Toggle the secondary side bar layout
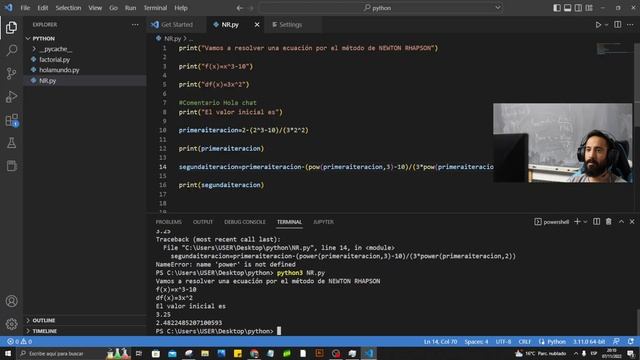 pyautogui.click(x=578, y=8)
